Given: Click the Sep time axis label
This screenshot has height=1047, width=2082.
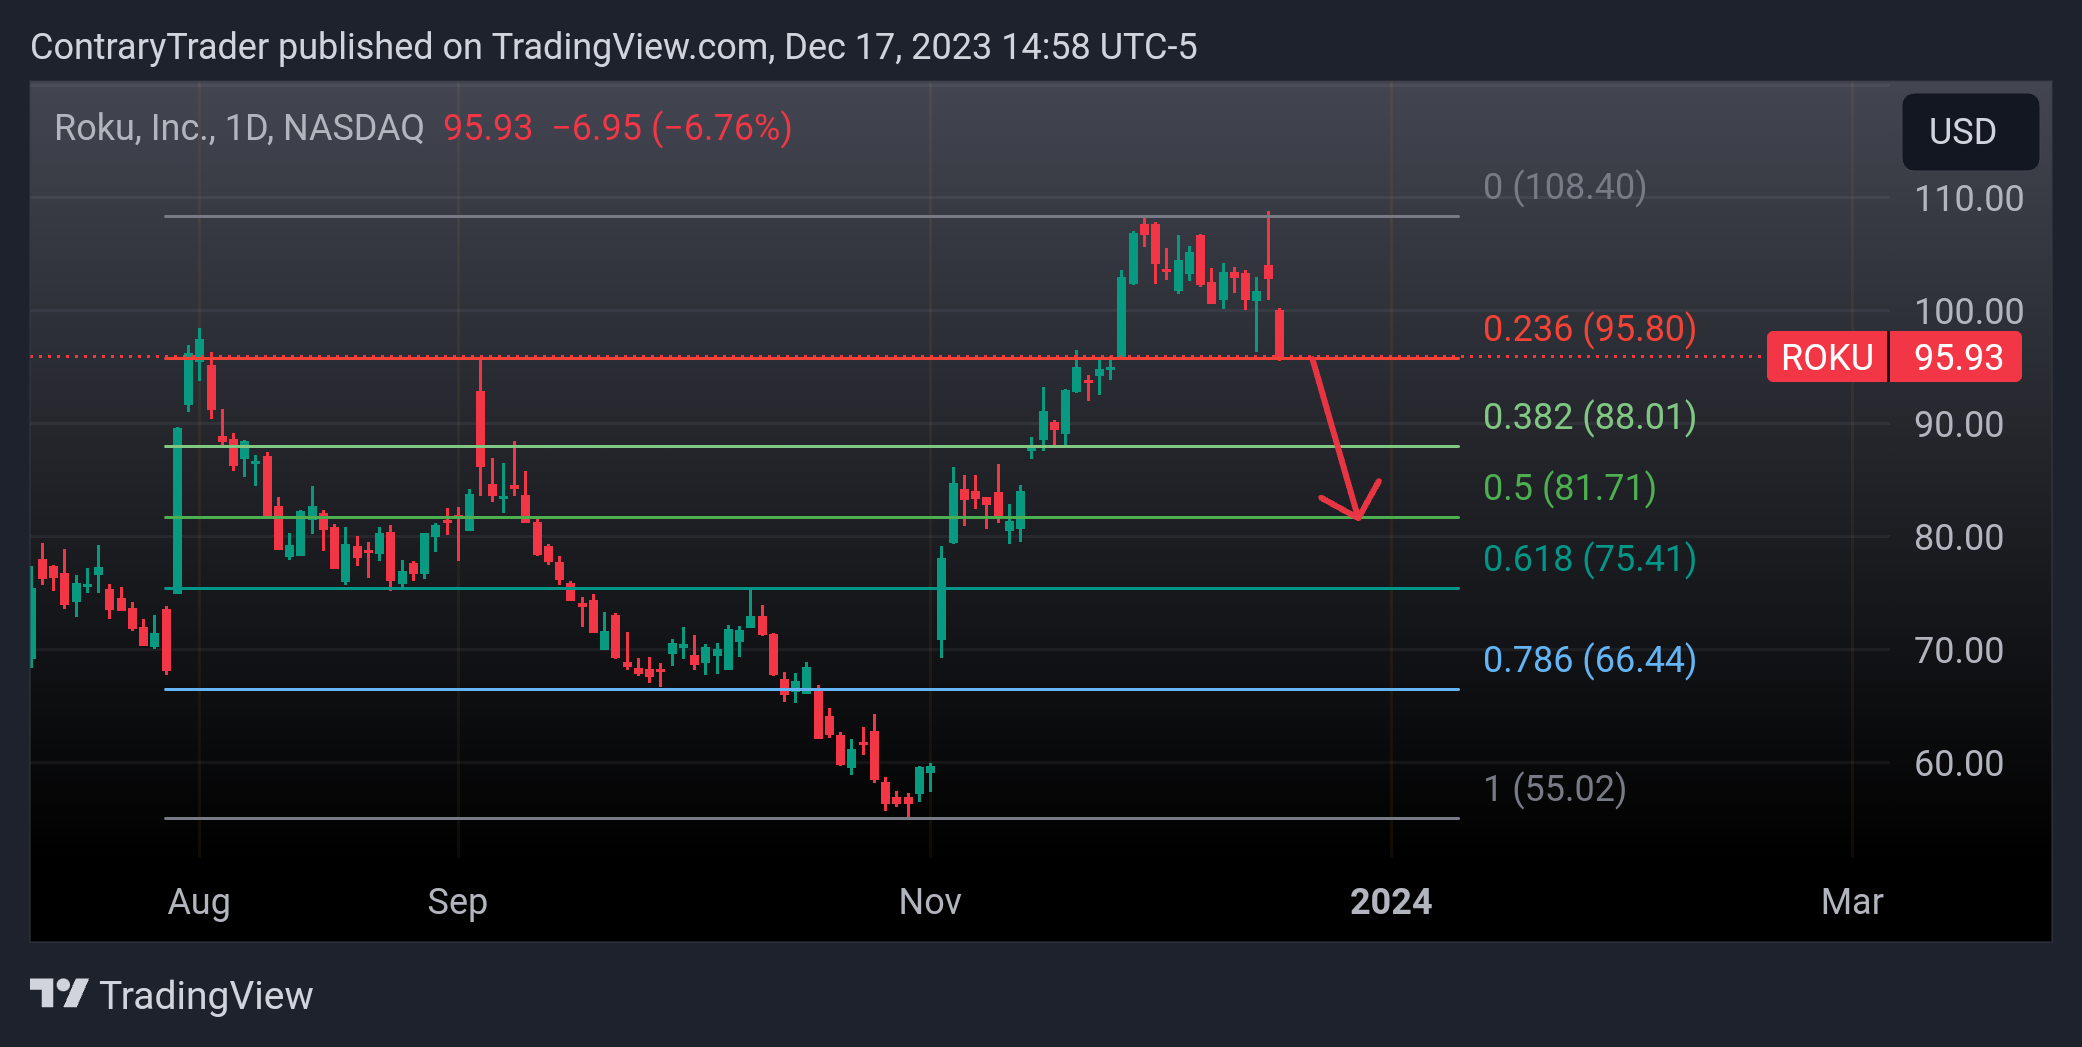Looking at the screenshot, I should [x=457, y=902].
